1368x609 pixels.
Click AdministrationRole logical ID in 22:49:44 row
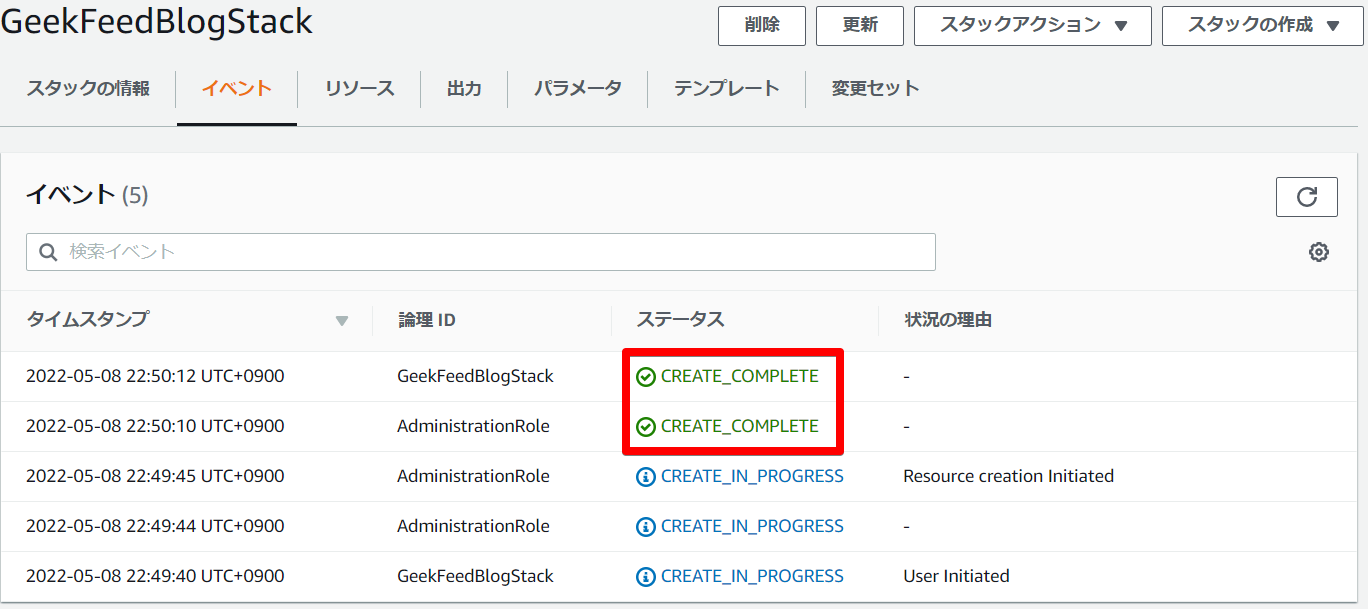(473, 527)
